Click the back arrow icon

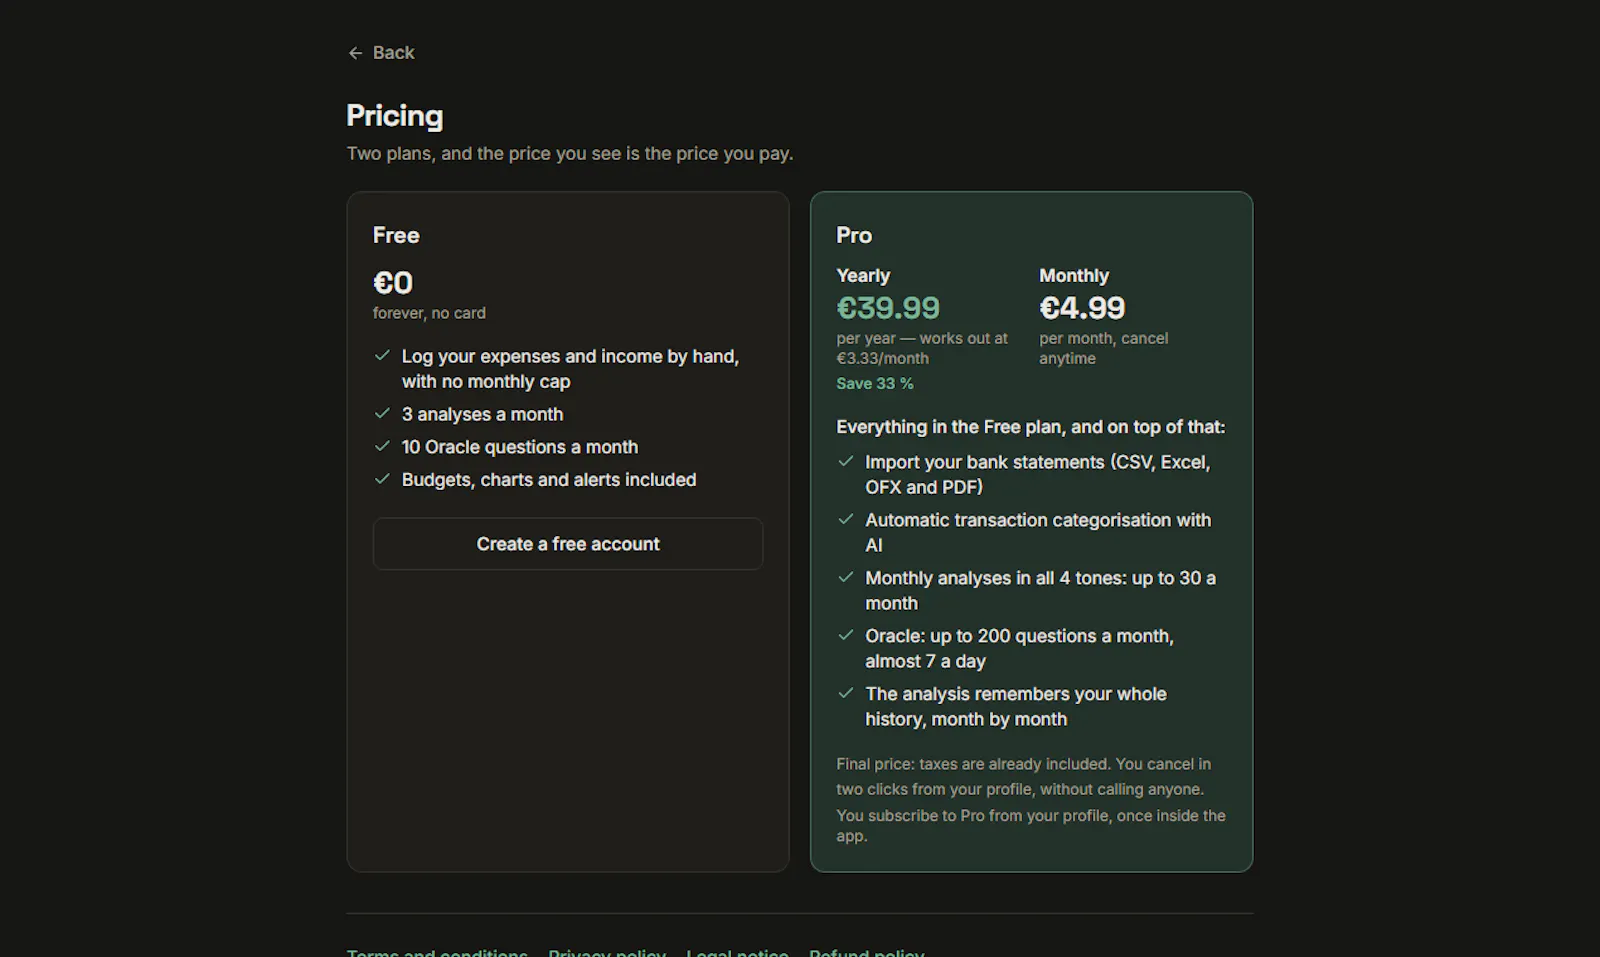[355, 53]
